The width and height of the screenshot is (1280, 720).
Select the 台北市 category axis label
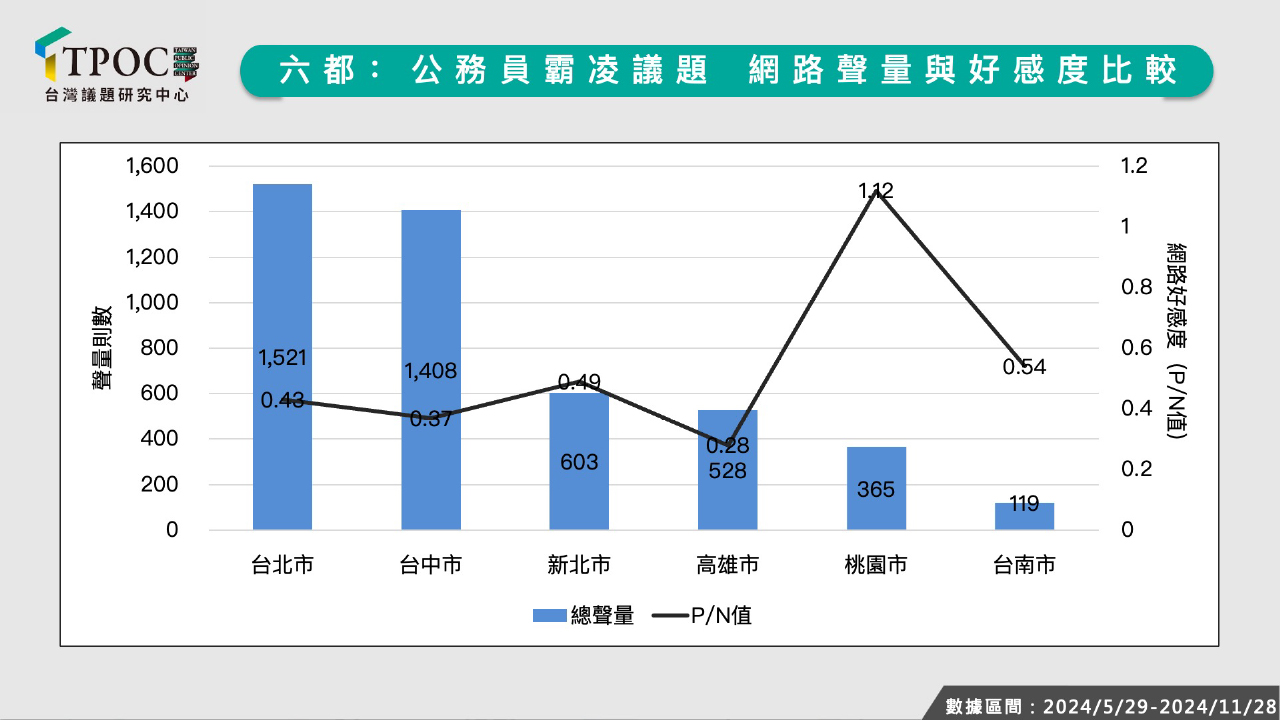[x=282, y=566]
